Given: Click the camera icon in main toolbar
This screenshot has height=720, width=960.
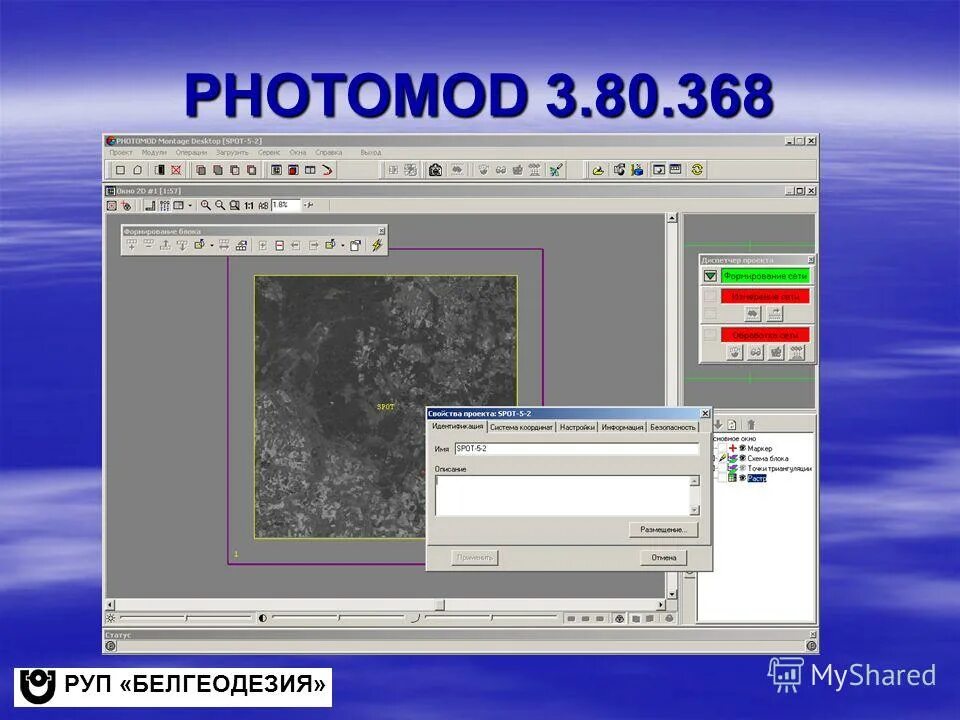Looking at the screenshot, I should pyautogui.click(x=435, y=170).
